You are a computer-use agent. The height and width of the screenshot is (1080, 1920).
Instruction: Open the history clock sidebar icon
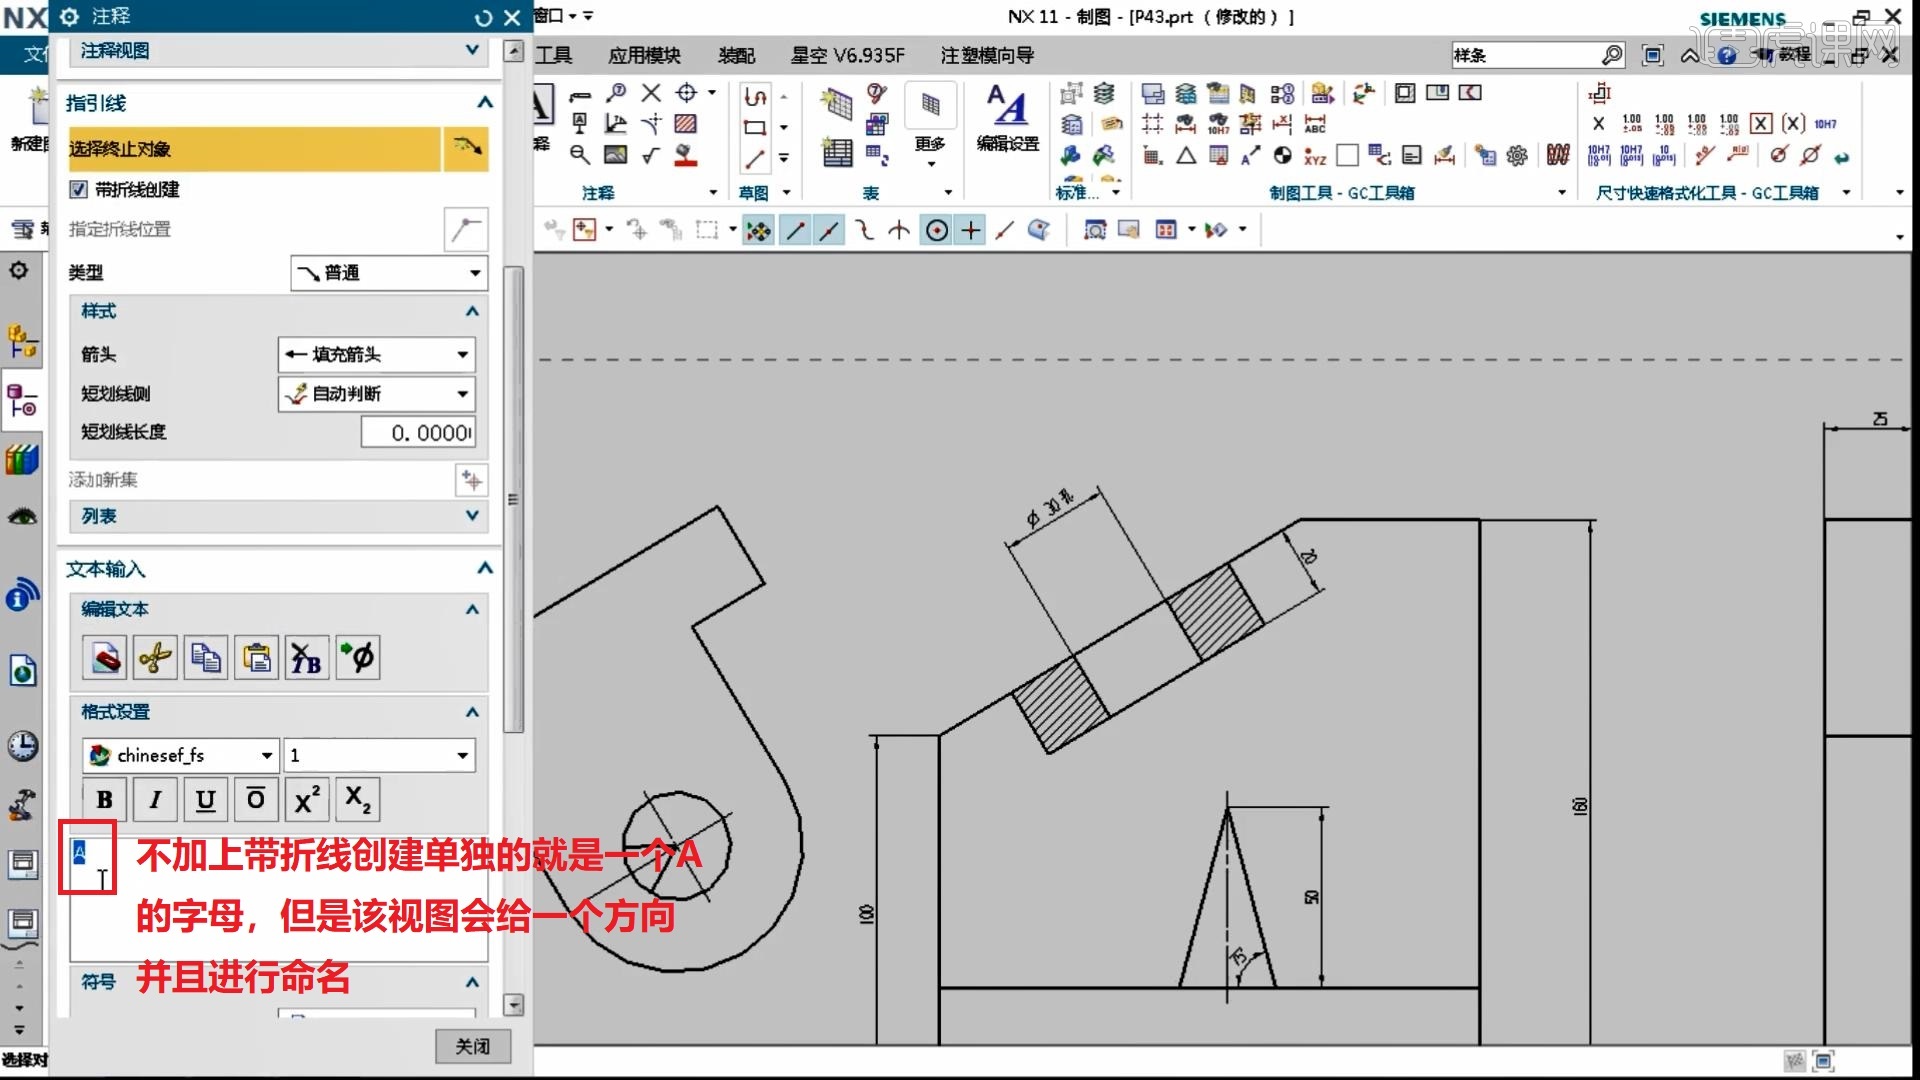pyautogui.click(x=22, y=746)
